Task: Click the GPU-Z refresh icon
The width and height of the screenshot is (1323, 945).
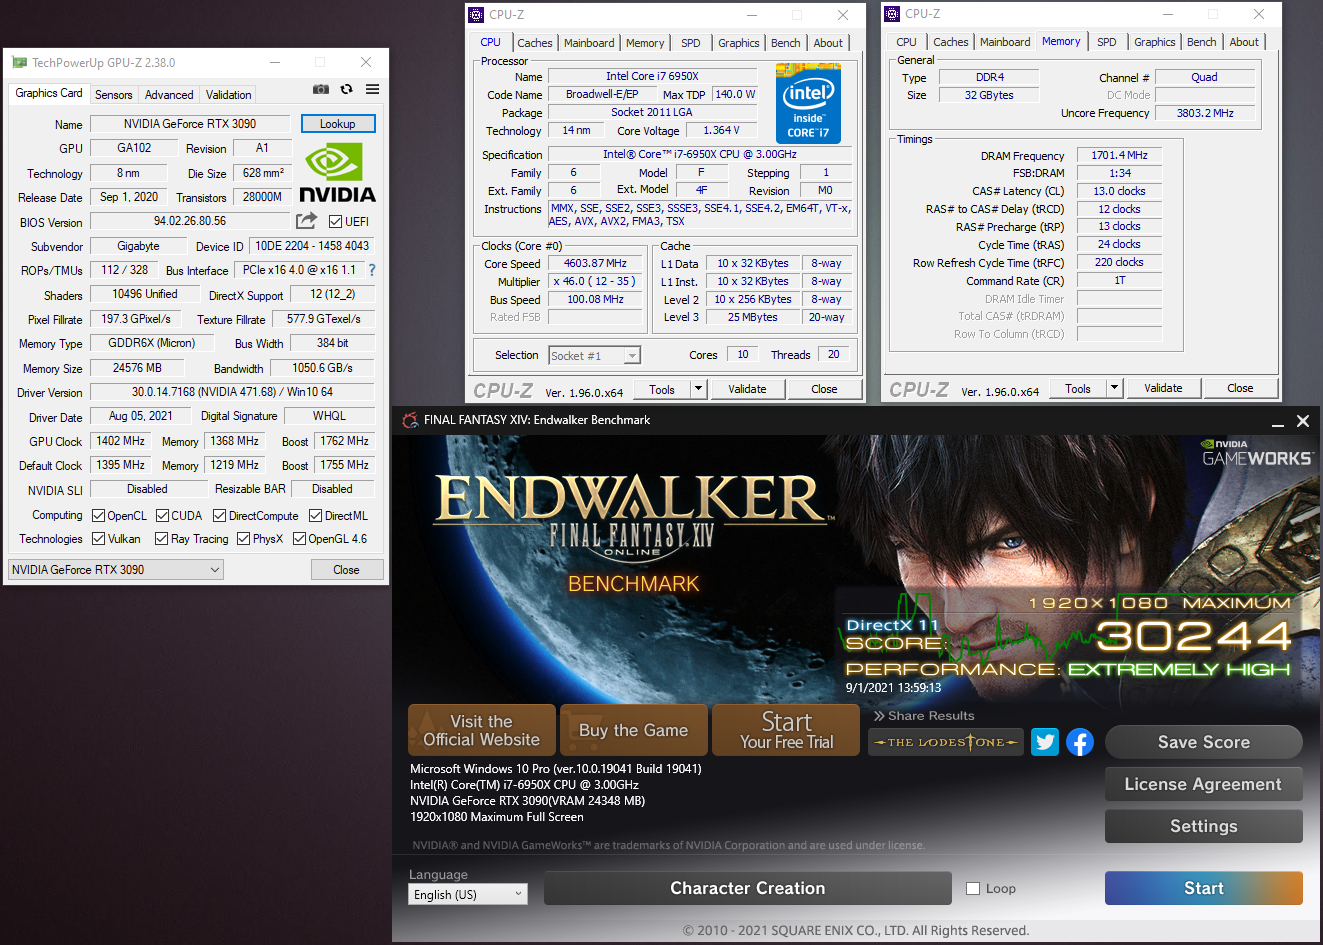Action: point(346,90)
